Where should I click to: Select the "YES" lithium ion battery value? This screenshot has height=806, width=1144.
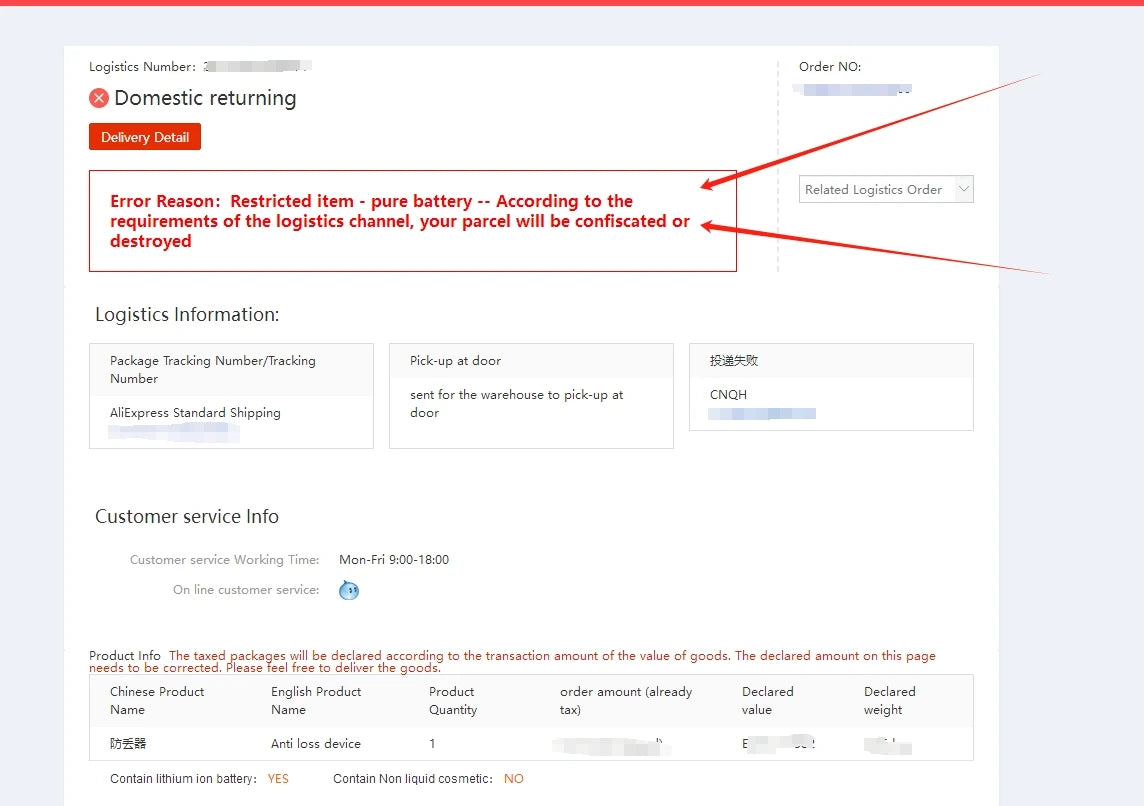coord(278,778)
